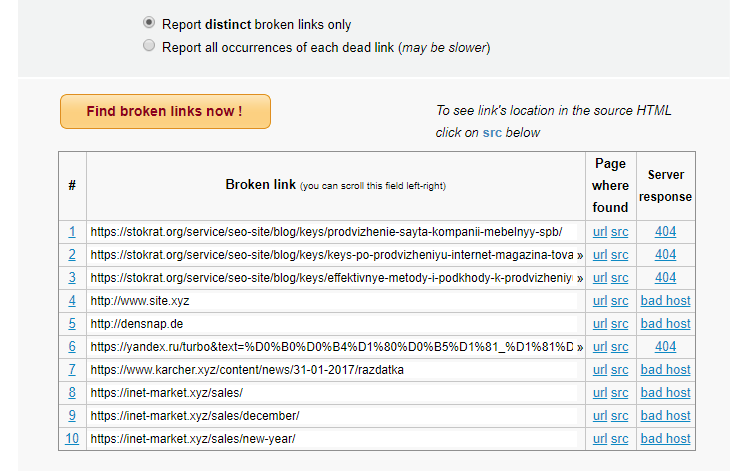The height and width of the screenshot is (471, 739).
Task: Select 'Report distinct broken links only' radio
Action: (x=149, y=24)
